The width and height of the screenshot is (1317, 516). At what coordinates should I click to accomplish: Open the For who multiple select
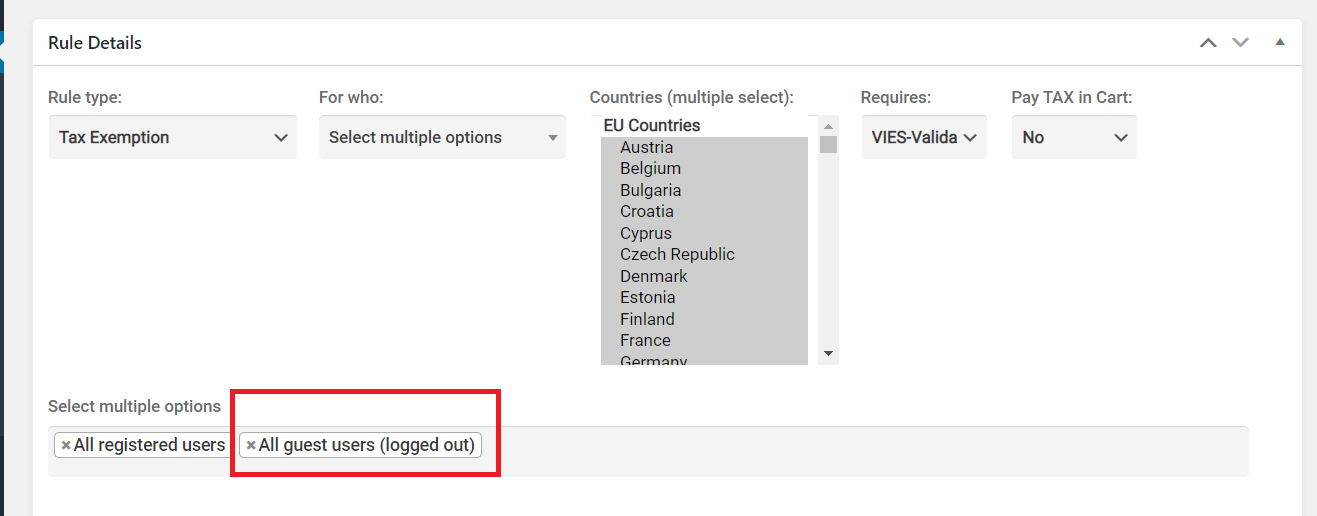pos(442,137)
